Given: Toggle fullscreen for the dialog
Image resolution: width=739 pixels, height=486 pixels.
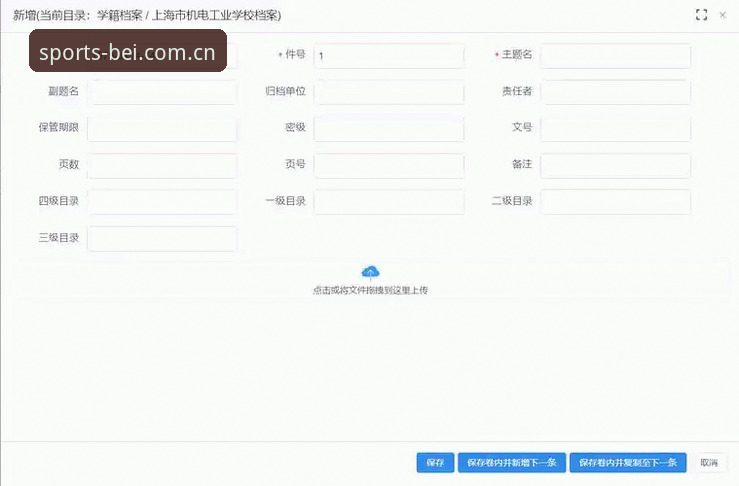Looking at the screenshot, I should (x=701, y=15).
